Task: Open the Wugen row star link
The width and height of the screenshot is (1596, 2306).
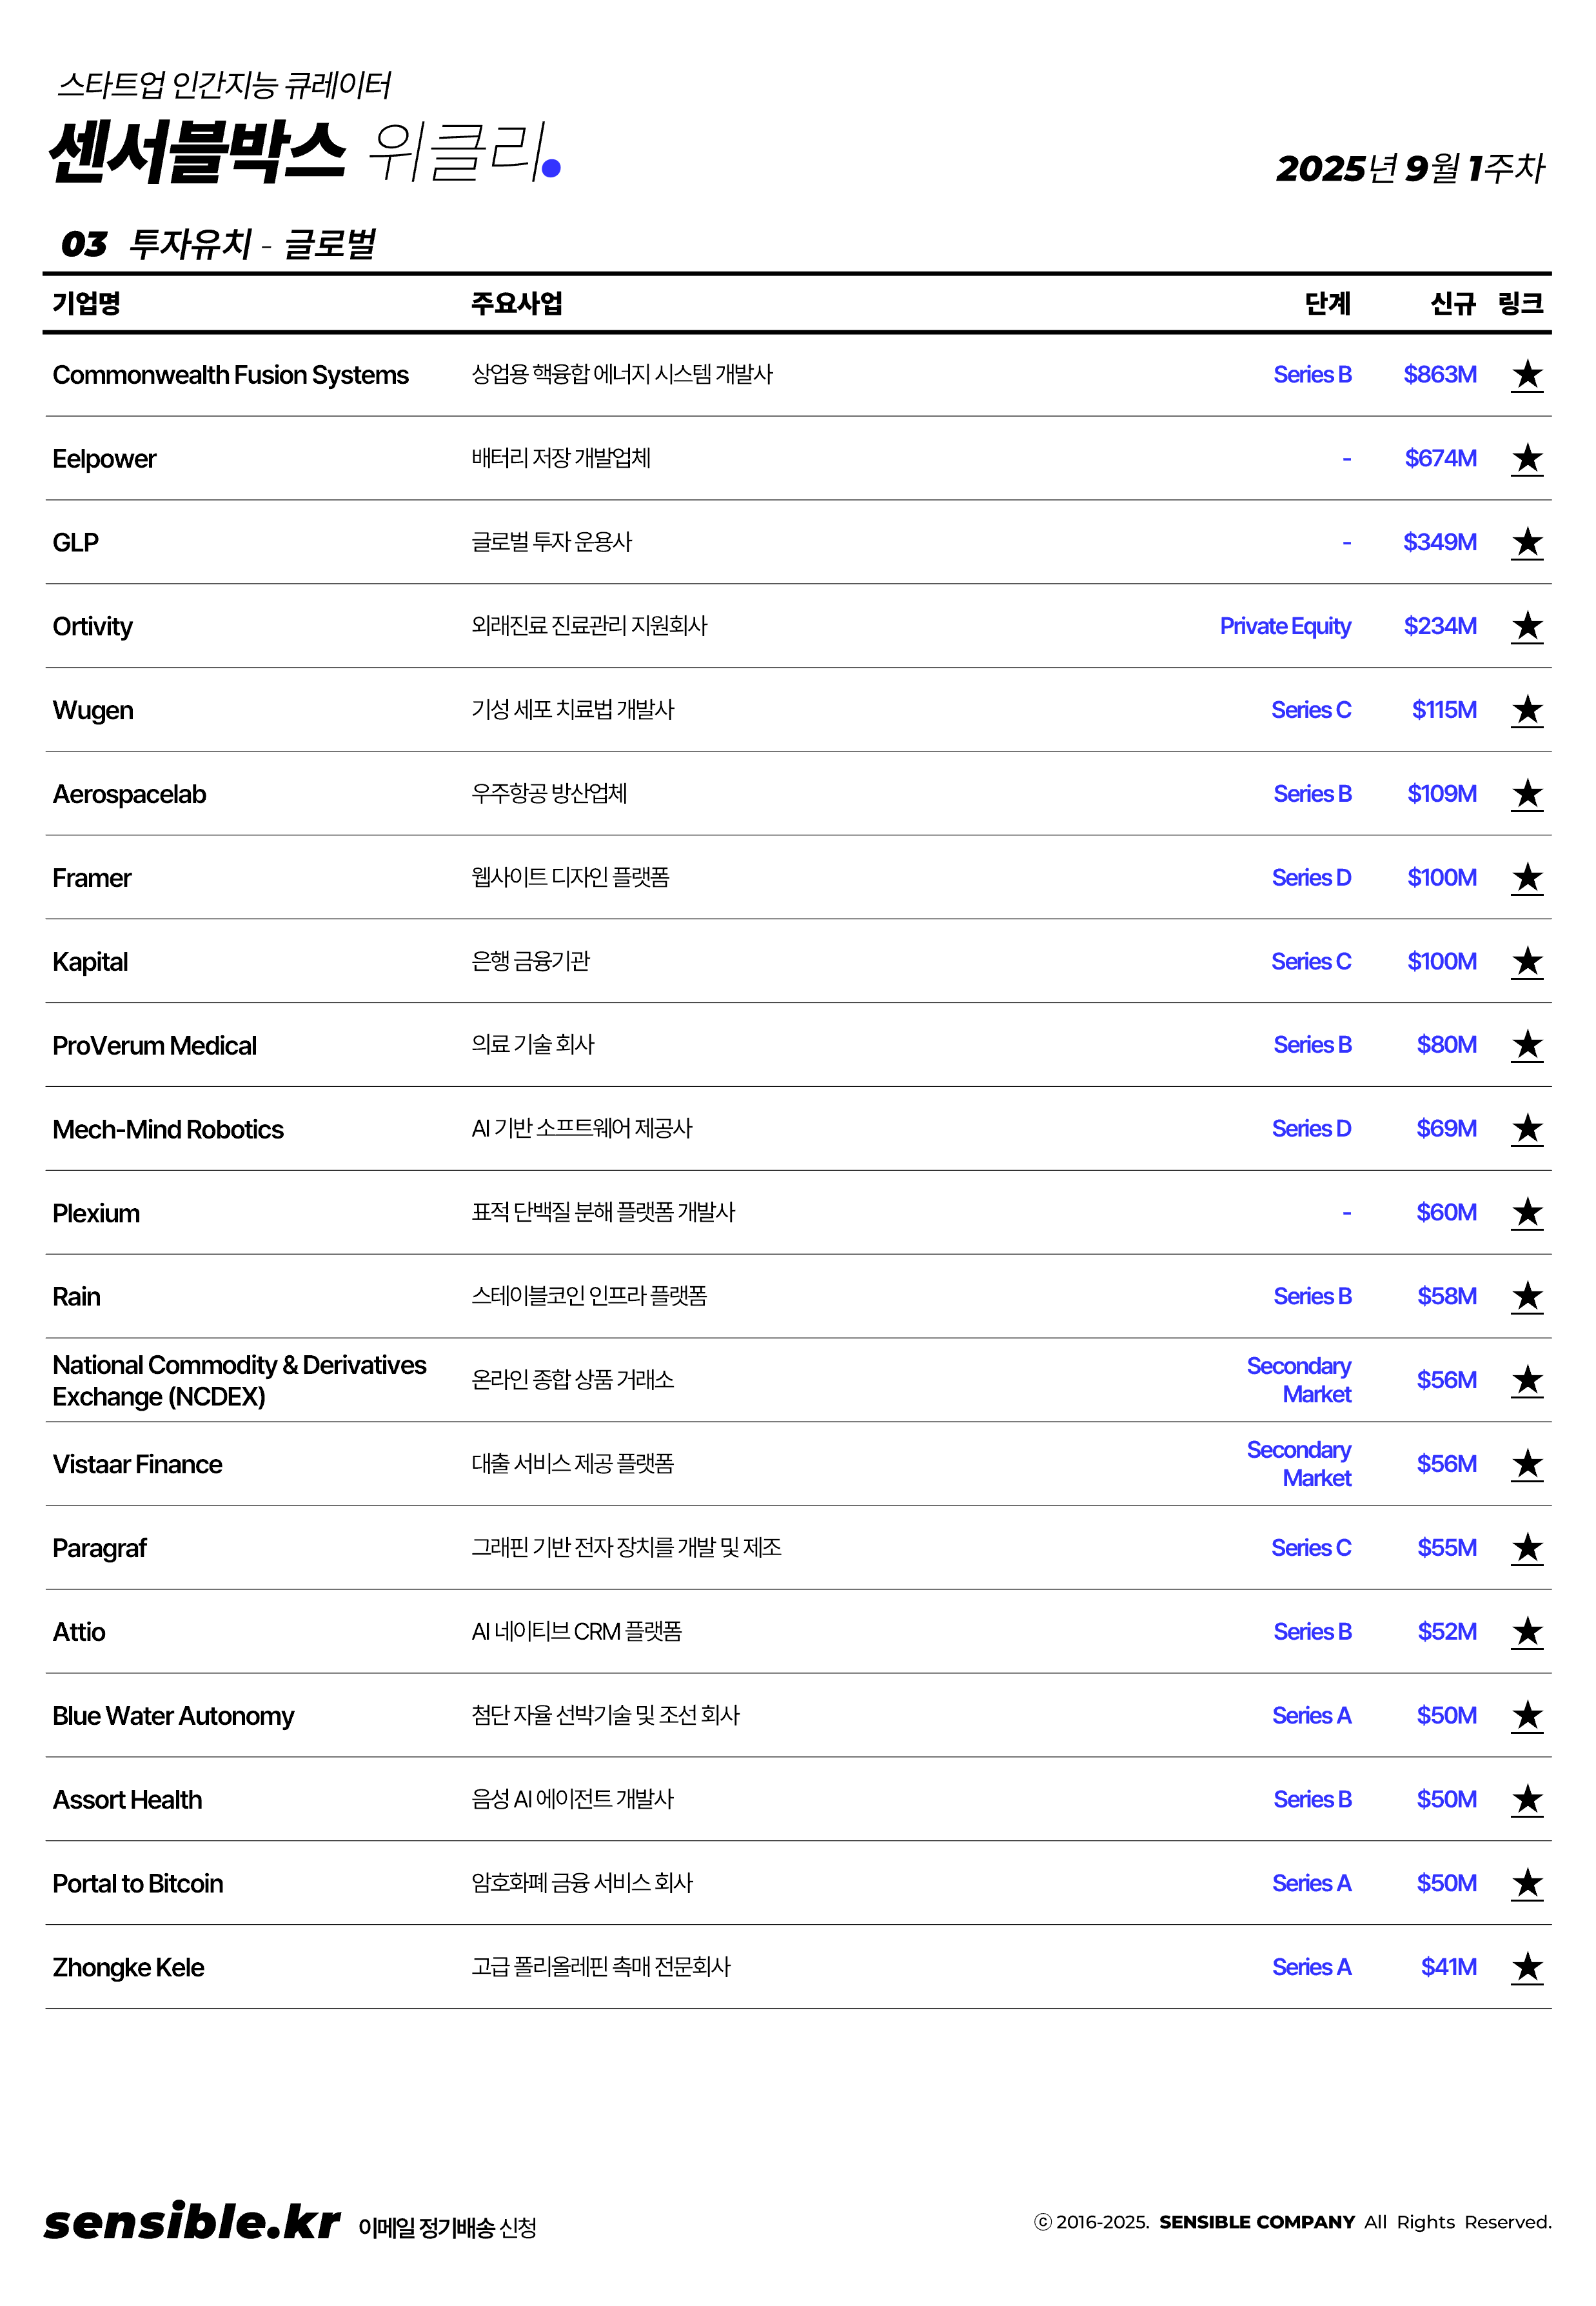Action: point(1526,711)
